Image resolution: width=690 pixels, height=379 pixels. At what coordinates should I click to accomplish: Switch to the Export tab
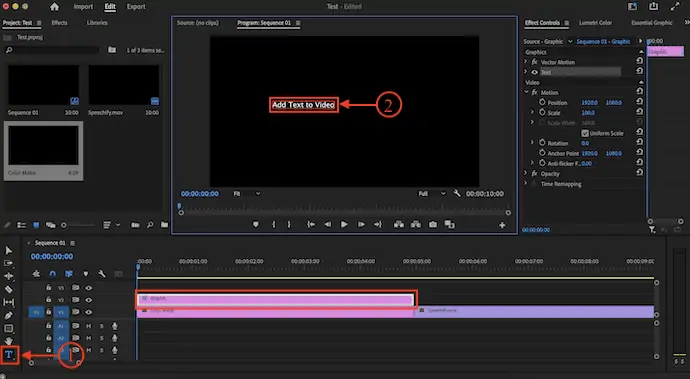(136, 7)
